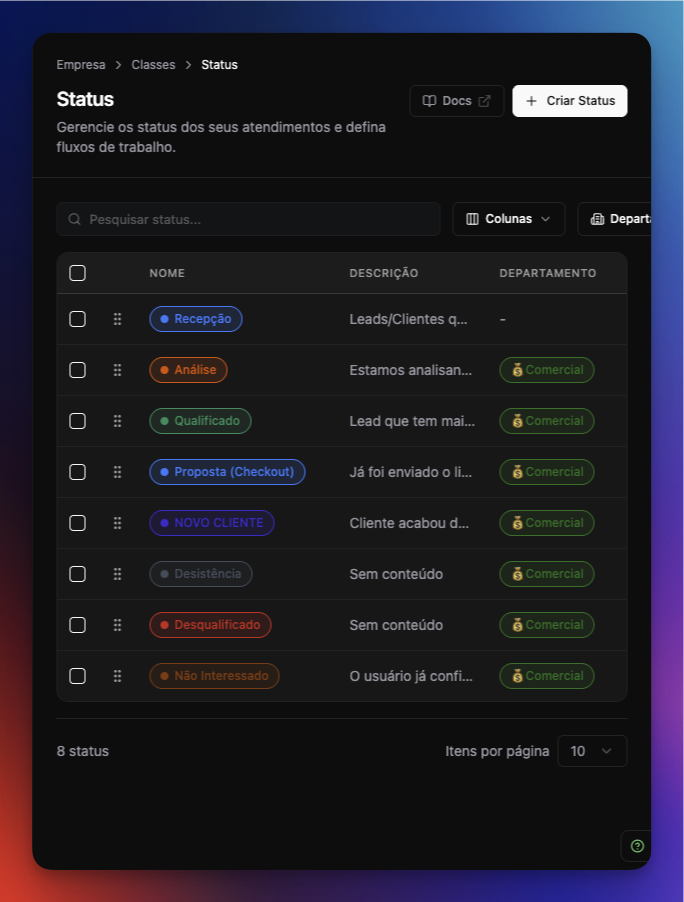Open the Análise status badge

188,370
